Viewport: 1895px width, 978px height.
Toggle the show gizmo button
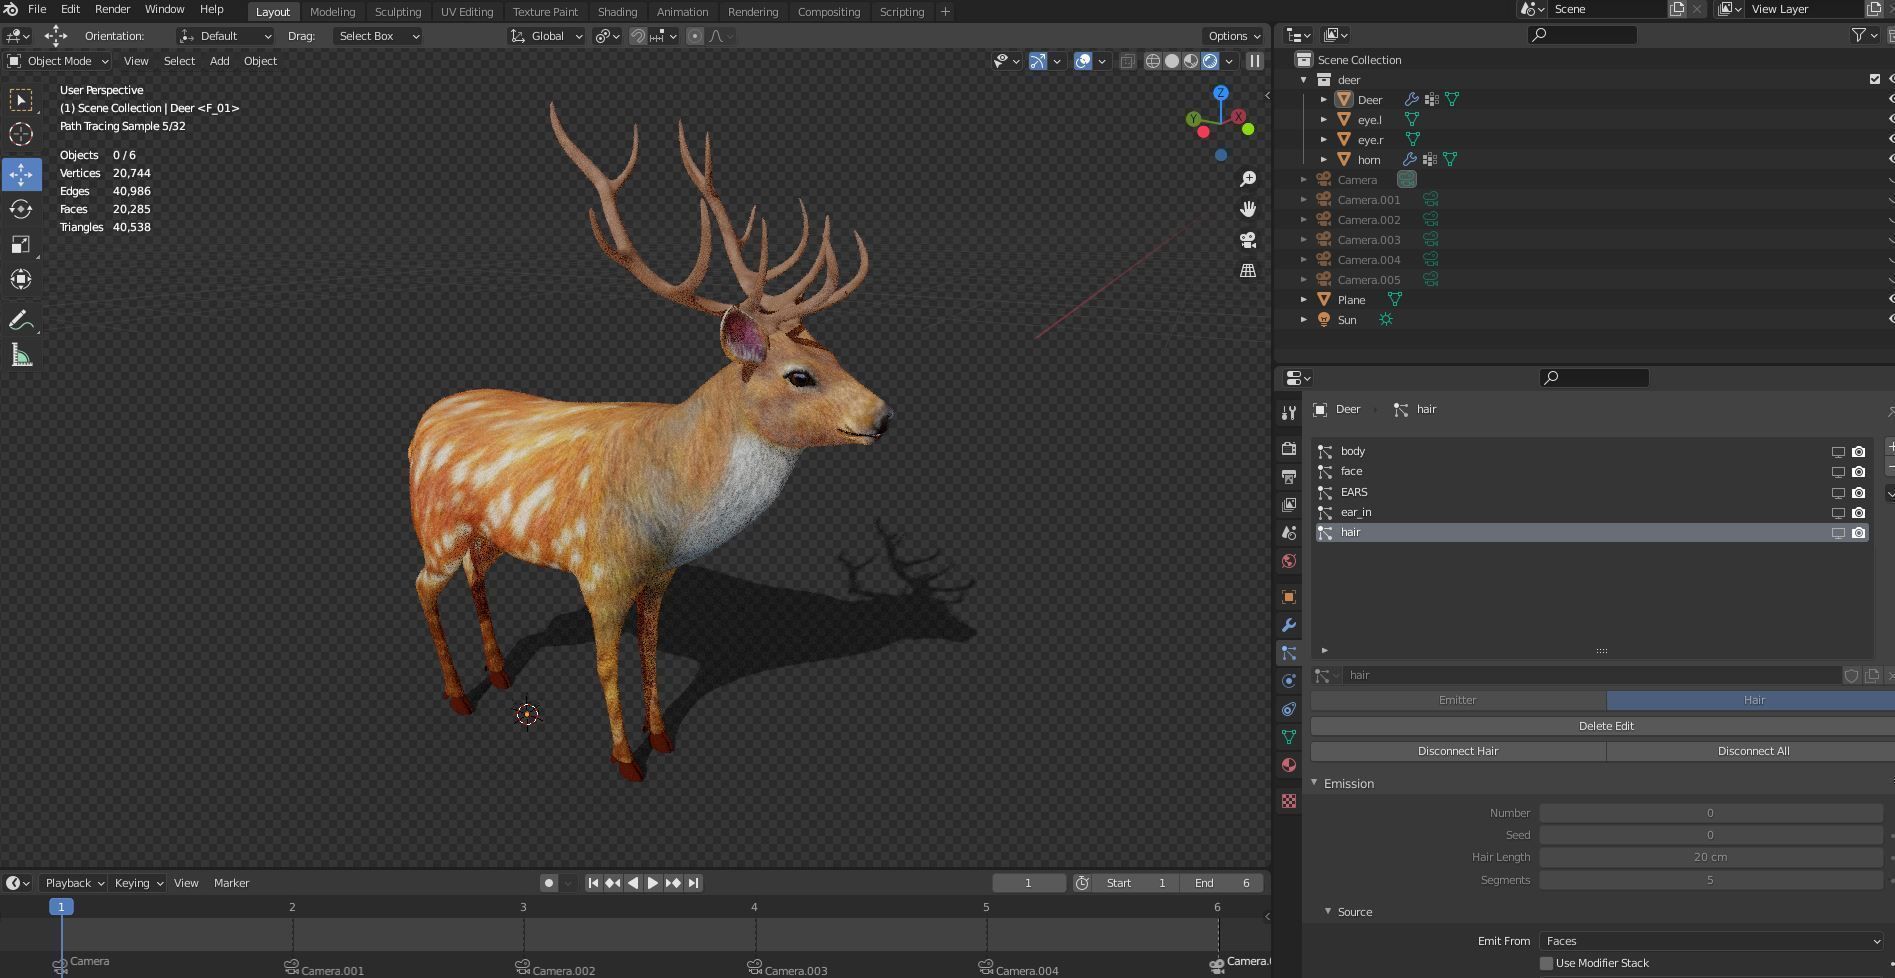tap(1038, 61)
